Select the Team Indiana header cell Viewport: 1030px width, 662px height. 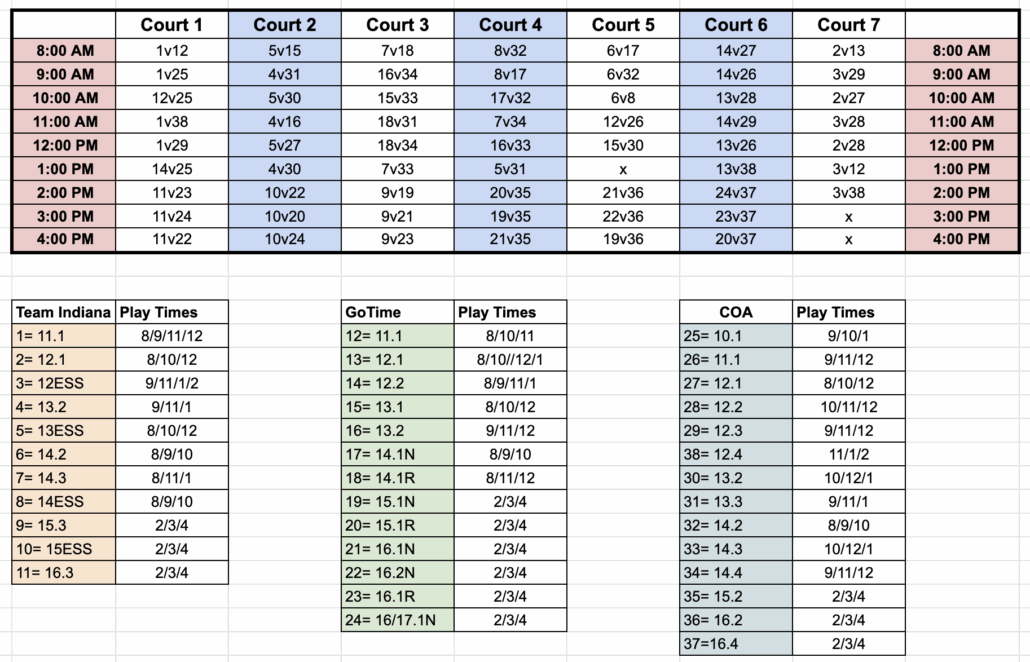(x=64, y=312)
